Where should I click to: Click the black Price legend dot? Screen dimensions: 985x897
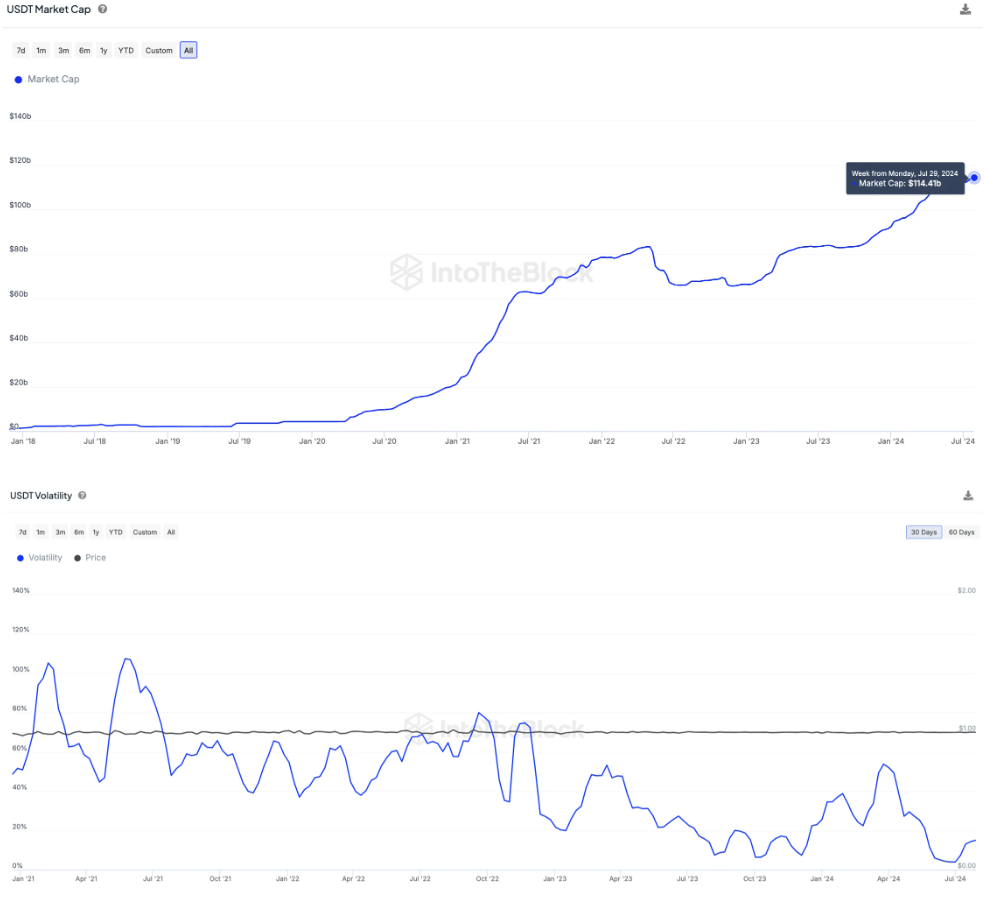pos(77,557)
